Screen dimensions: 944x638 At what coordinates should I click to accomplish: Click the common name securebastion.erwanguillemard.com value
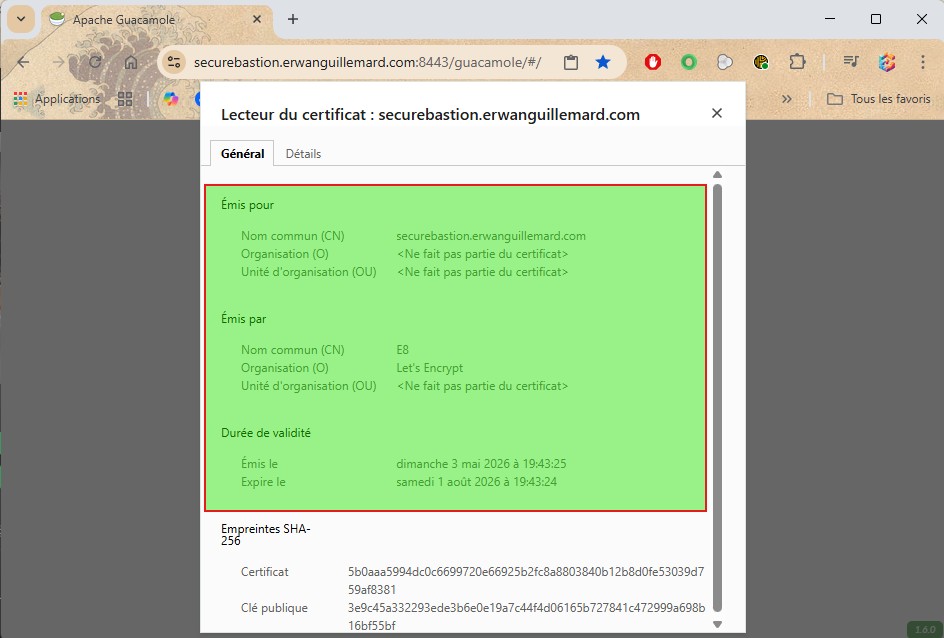point(491,236)
